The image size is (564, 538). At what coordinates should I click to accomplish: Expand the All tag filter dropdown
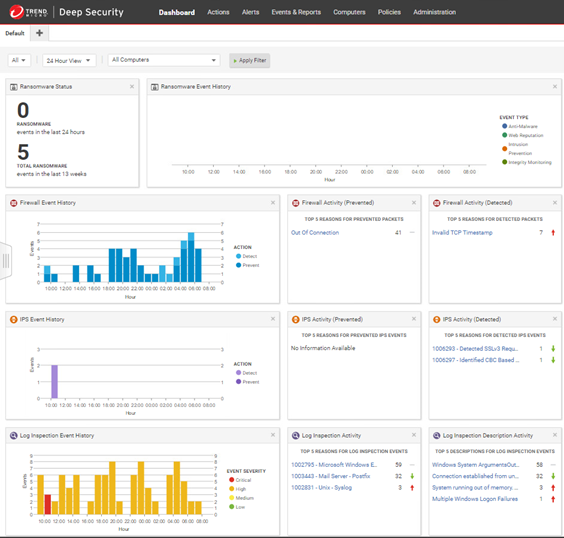(x=19, y=60)
